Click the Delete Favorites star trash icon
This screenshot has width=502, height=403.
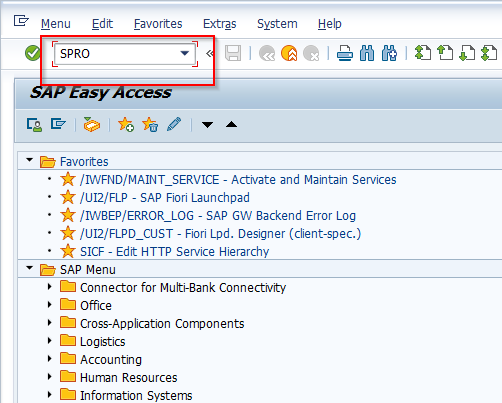pos(150,125)
